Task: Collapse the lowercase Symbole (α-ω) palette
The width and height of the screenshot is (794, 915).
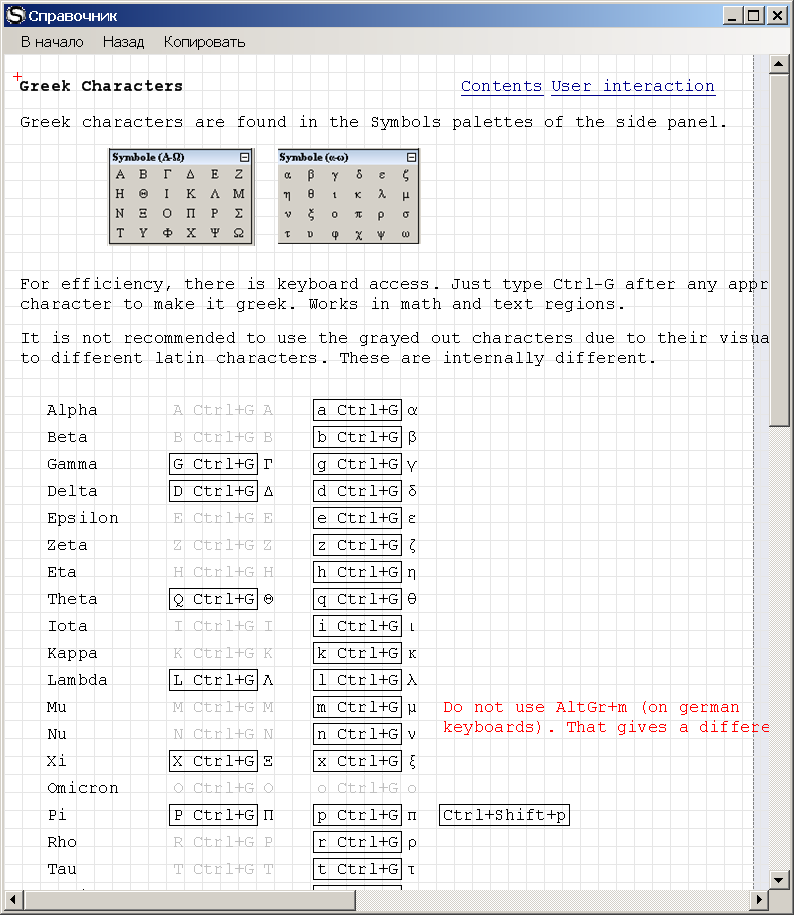Action: (x=411, y=157)
